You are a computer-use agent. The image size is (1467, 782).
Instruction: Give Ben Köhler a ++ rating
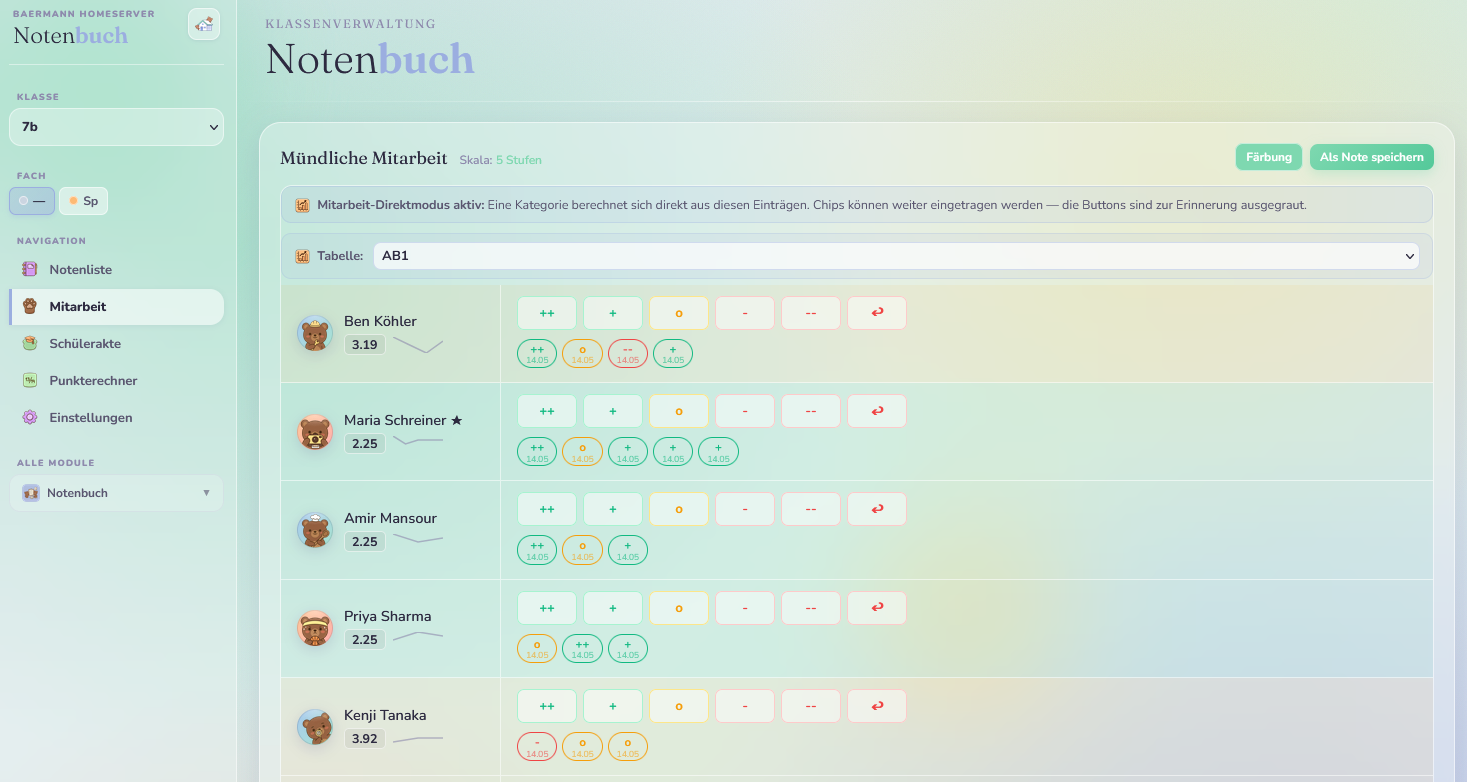click(547, 313)
